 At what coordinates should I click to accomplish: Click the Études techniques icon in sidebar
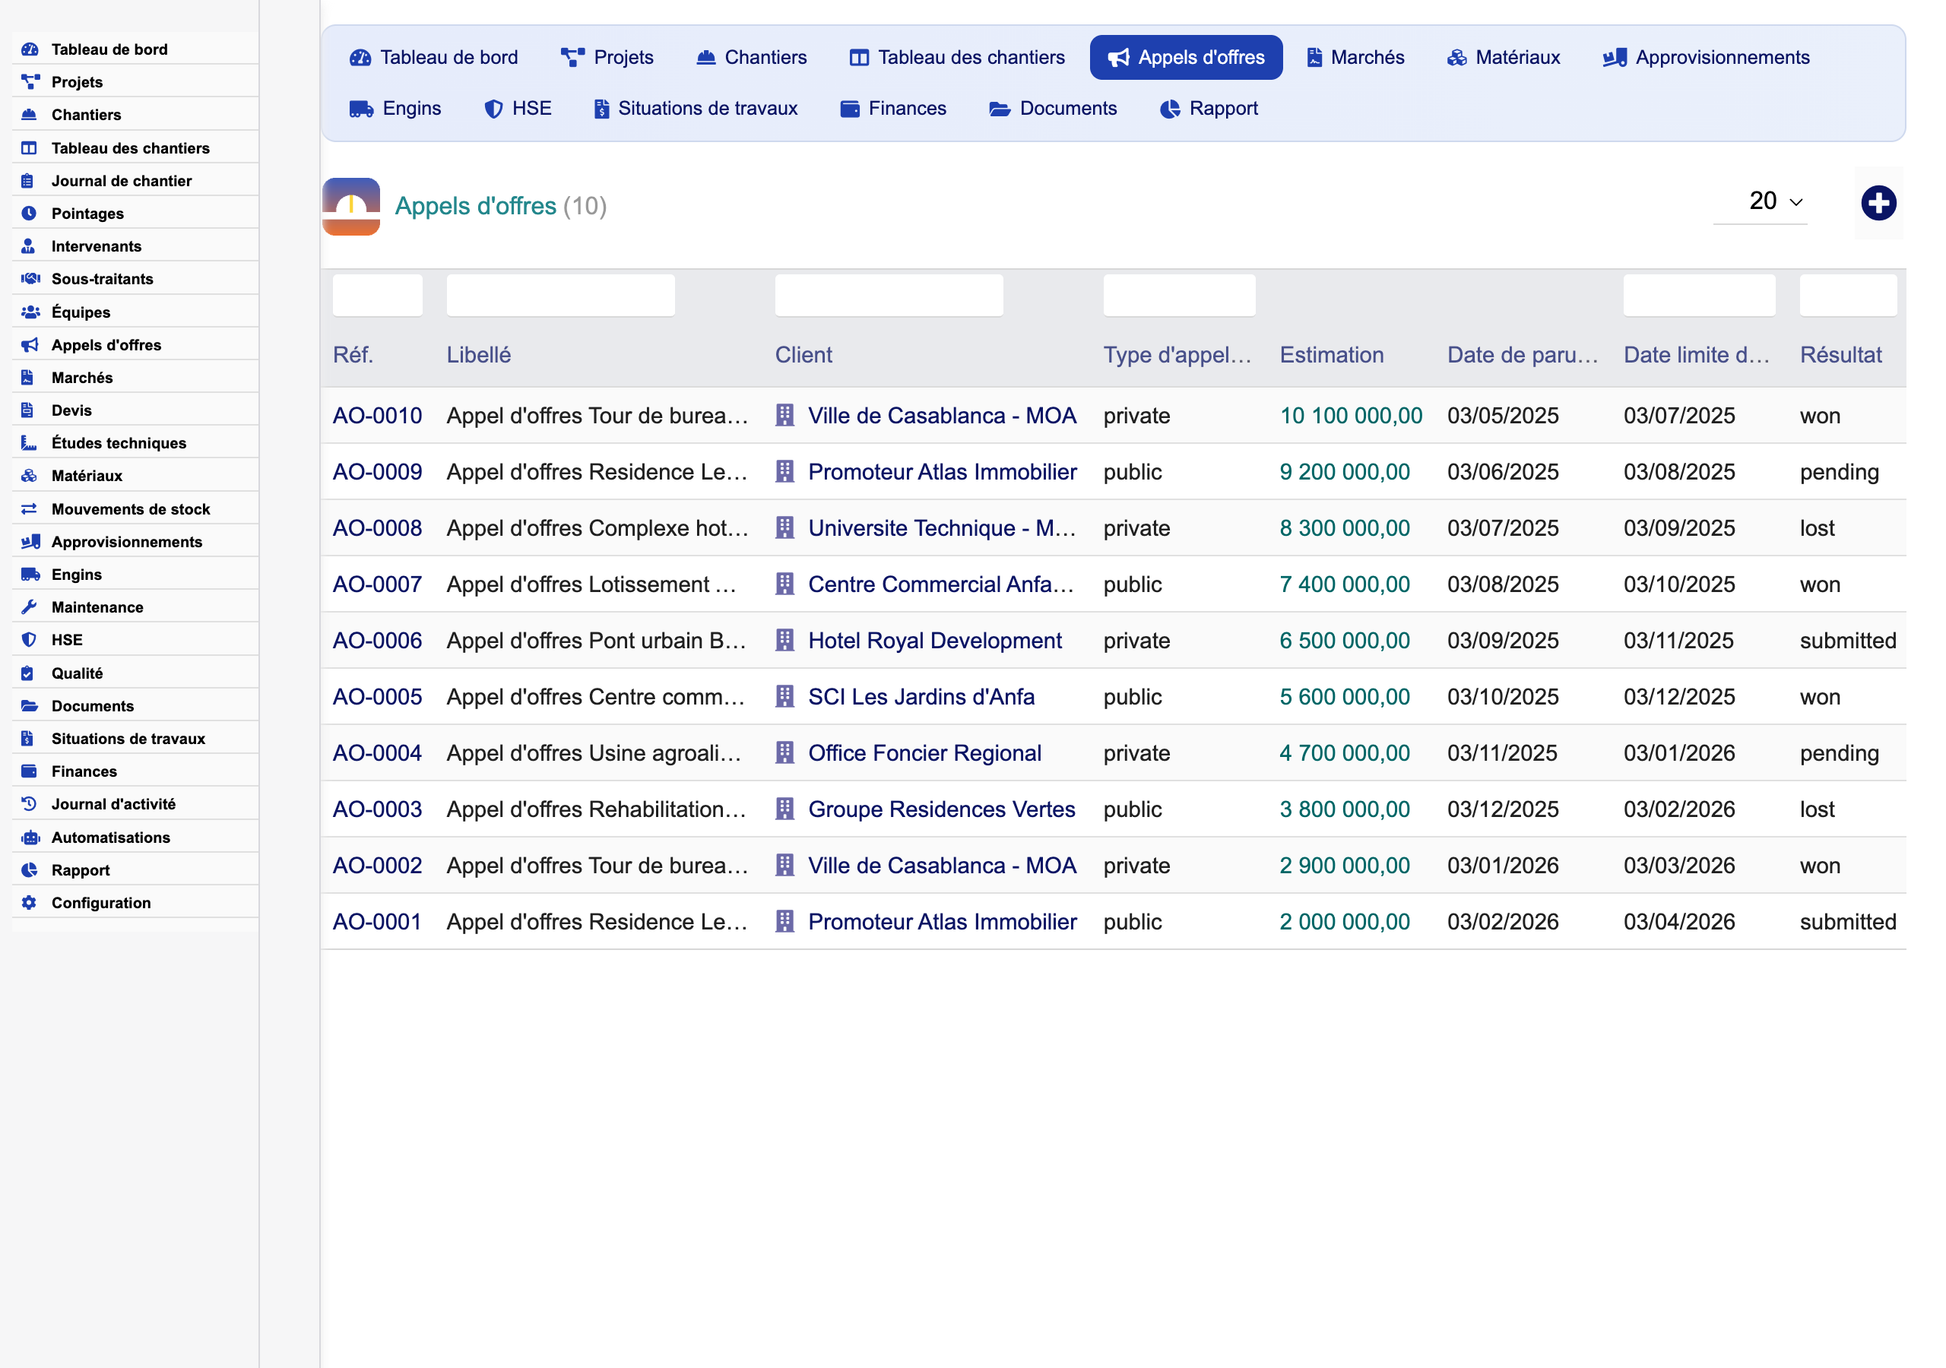30,443
